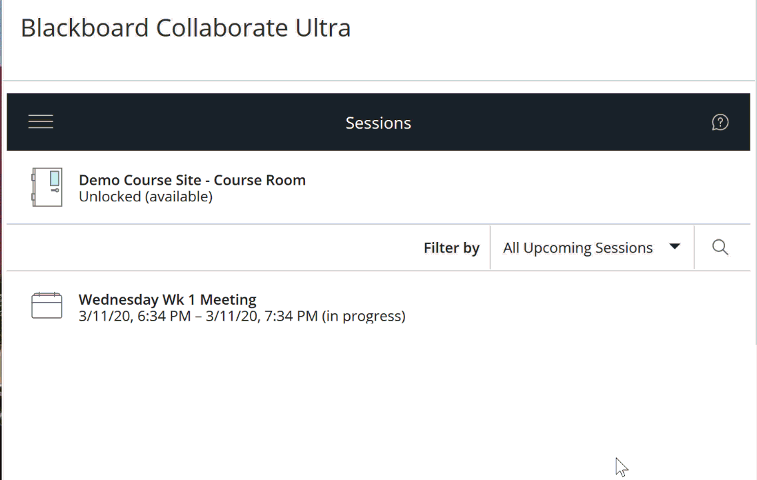Click the empty space left of Filter by
This screenshot has height=480, width=757.
pos(212,248)
